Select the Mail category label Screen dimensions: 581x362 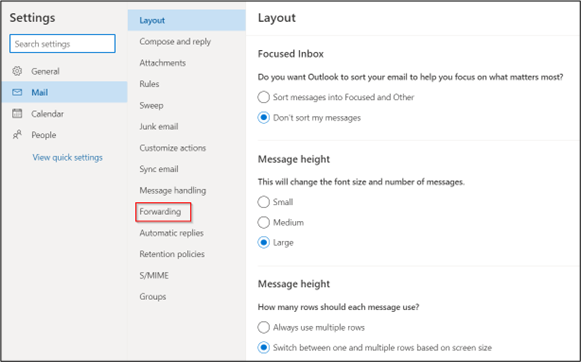coord(39,92)
